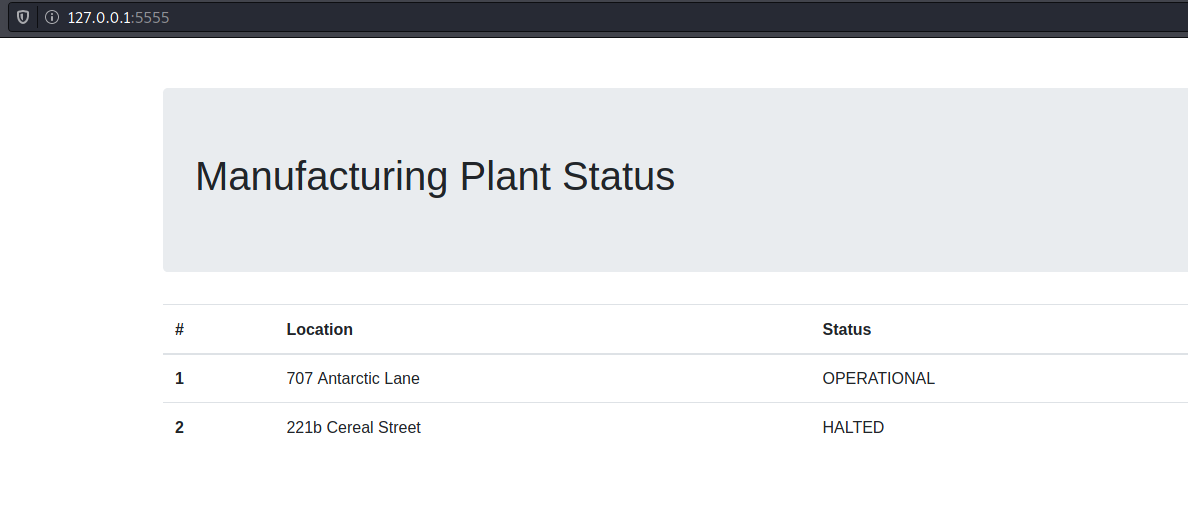Open the site information icon
Screen dimensions: 1188x506
[x=52, y=17]
